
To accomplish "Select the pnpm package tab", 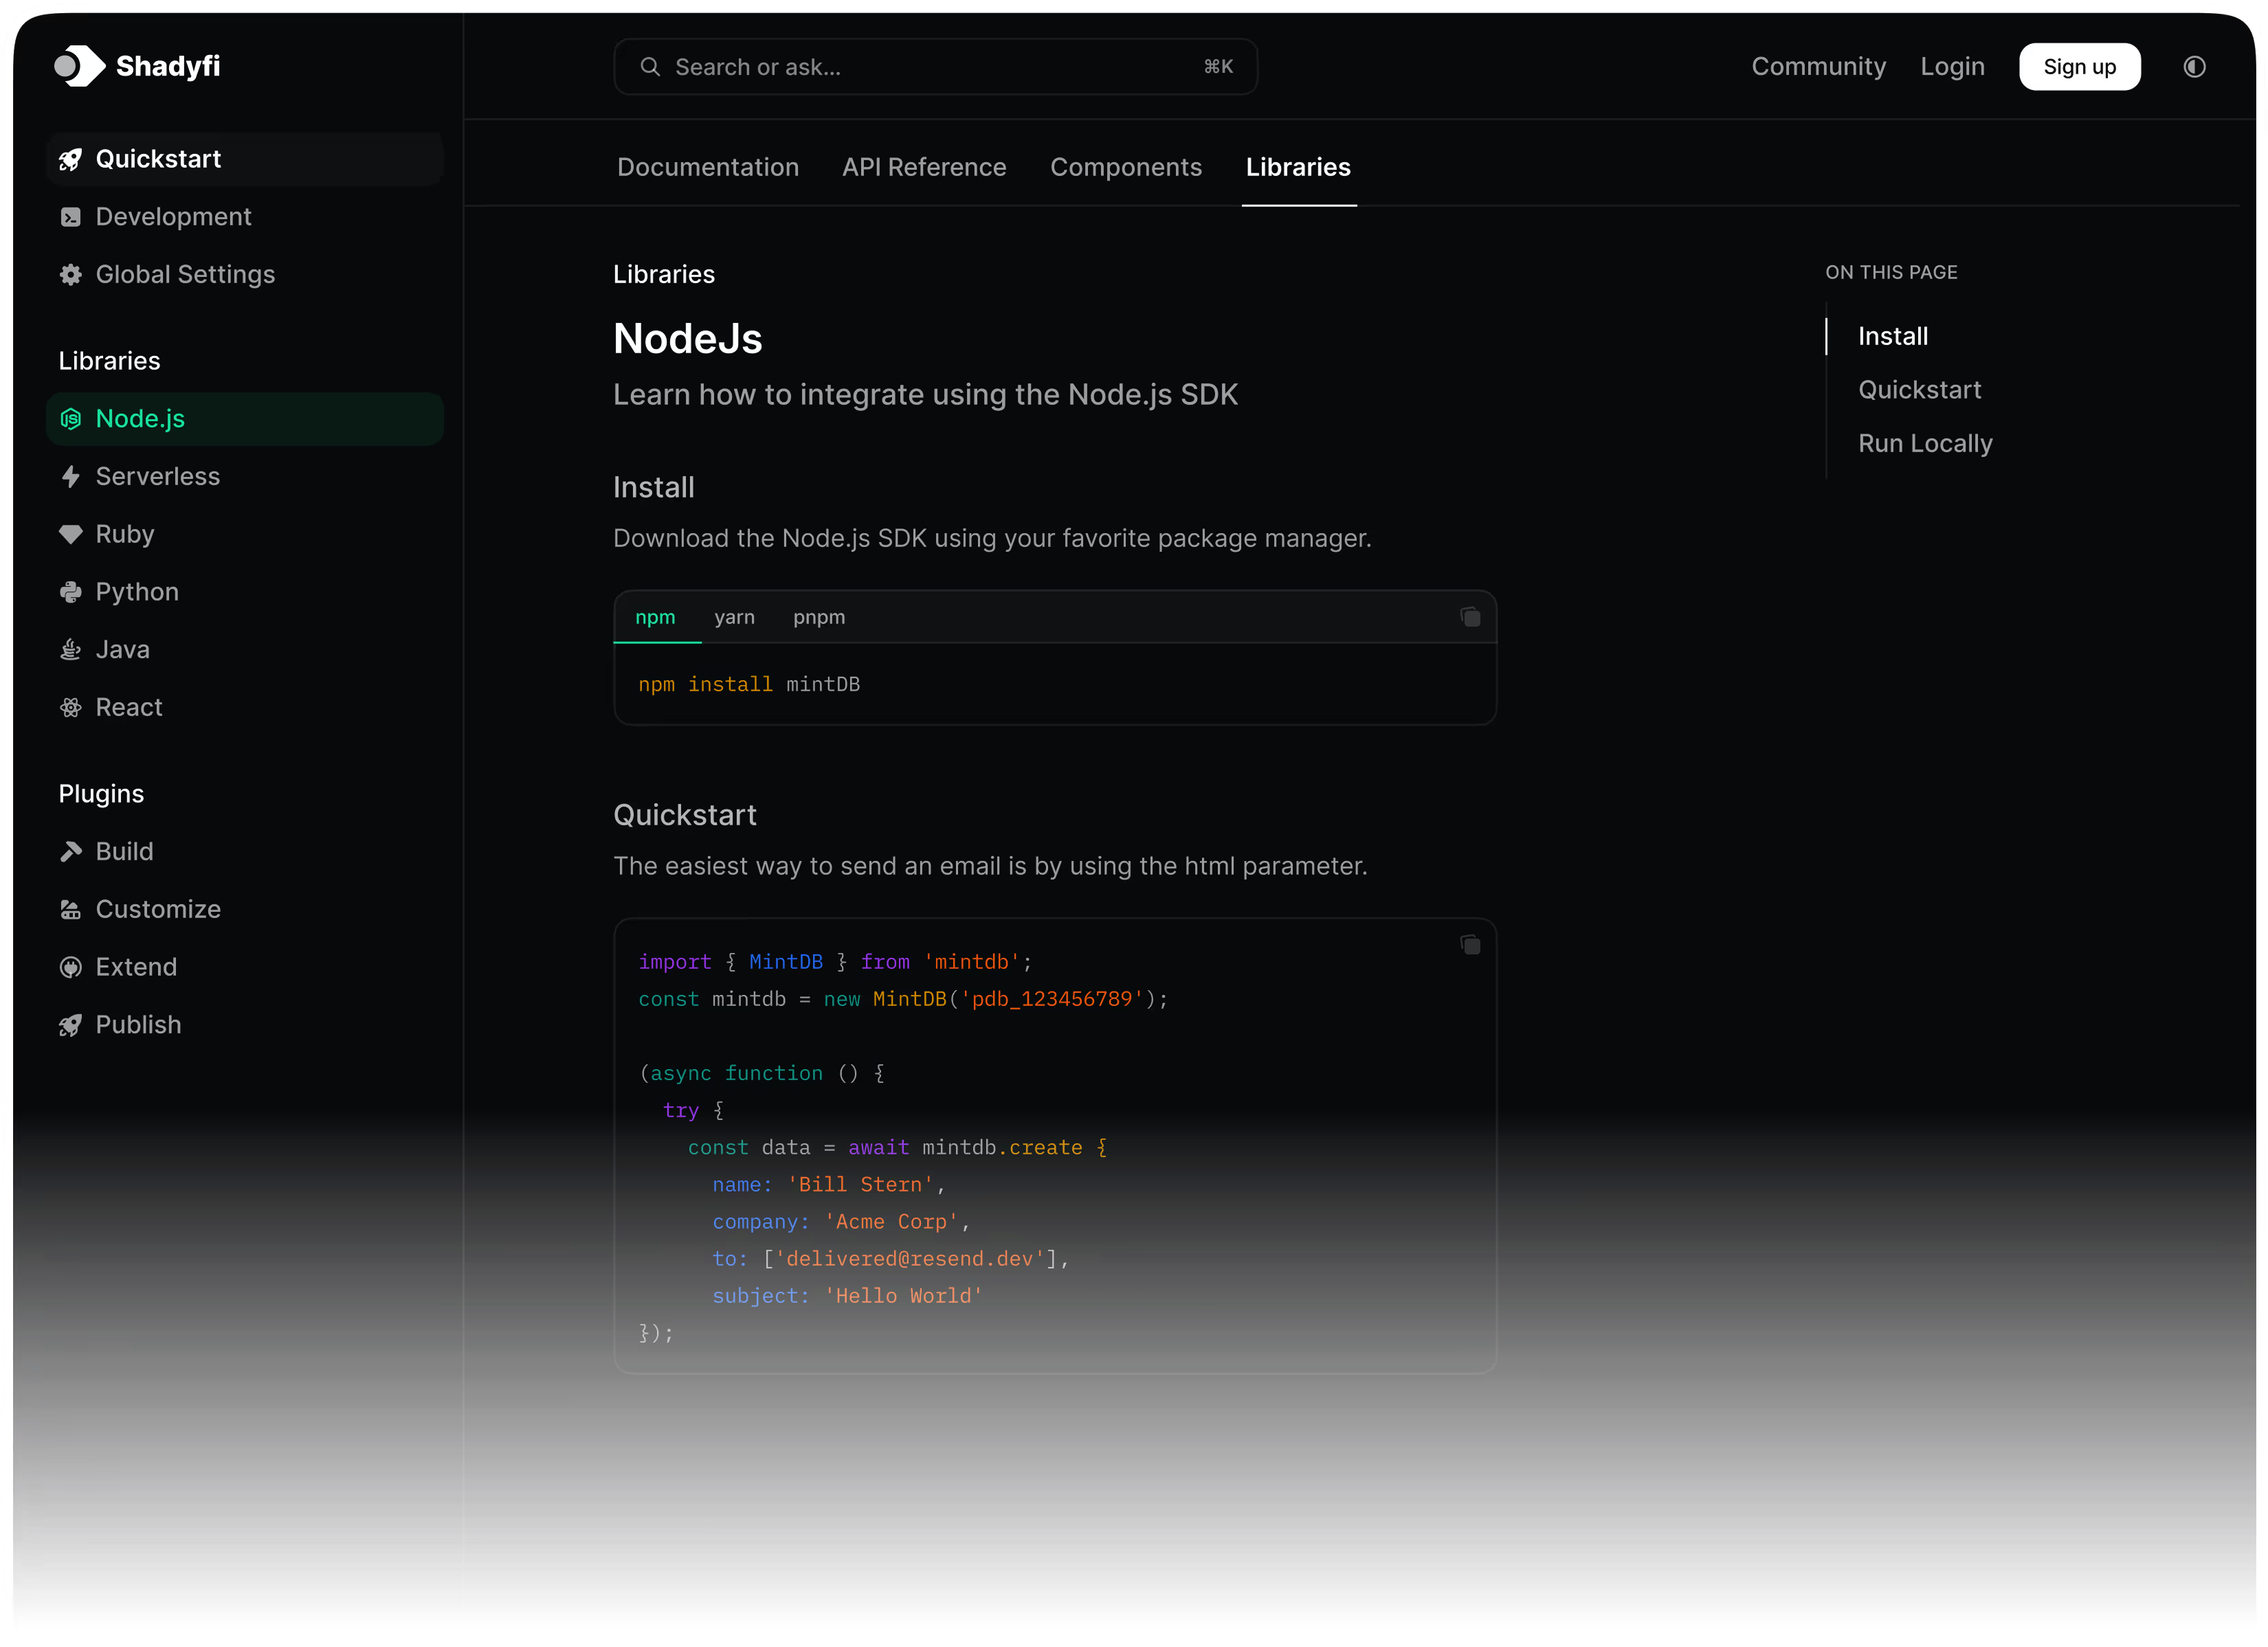I will tap(818, 617).
